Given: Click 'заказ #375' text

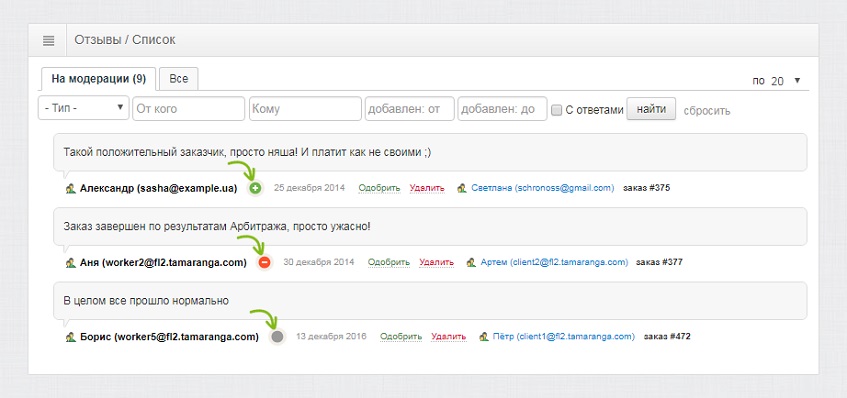Looking at the screenshot, I should coord(647,188).
